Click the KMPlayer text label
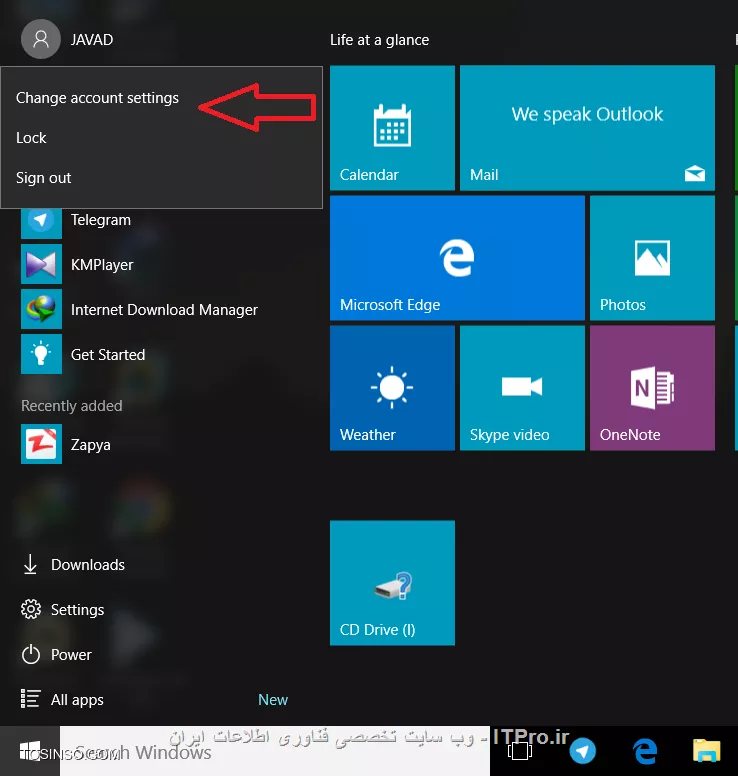This screenshot has width=738, height=776. pos(102,265)
